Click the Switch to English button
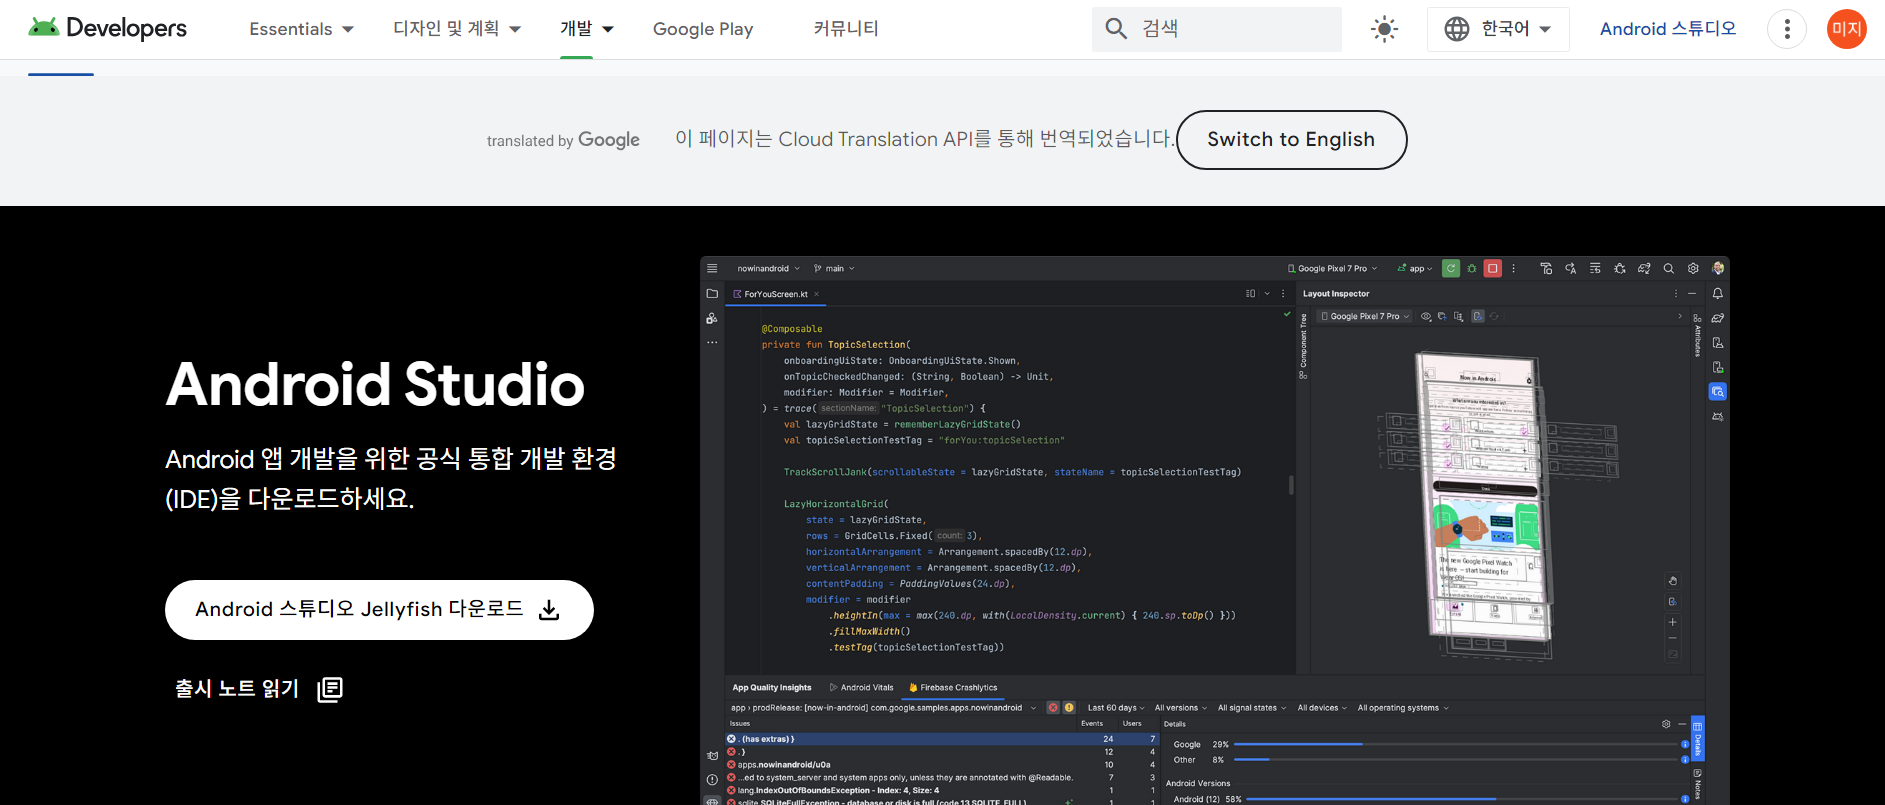The image size is (1885, 805). pos(1291,140)
